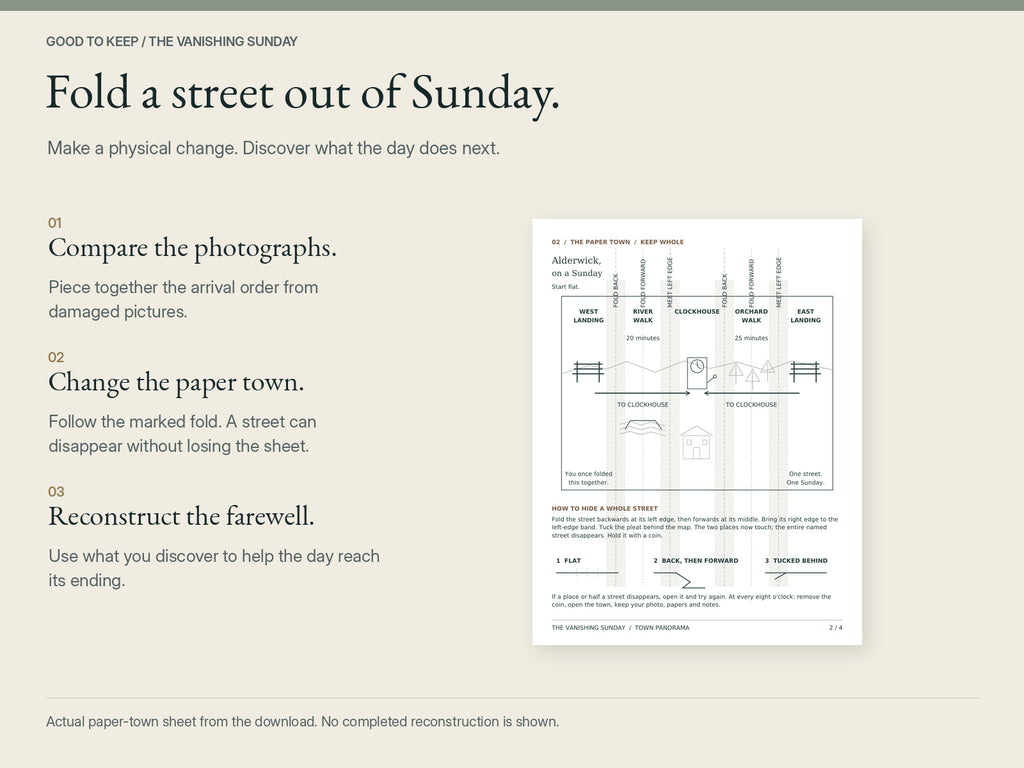Click the '20 minutes' label

(x=643, y=338)
